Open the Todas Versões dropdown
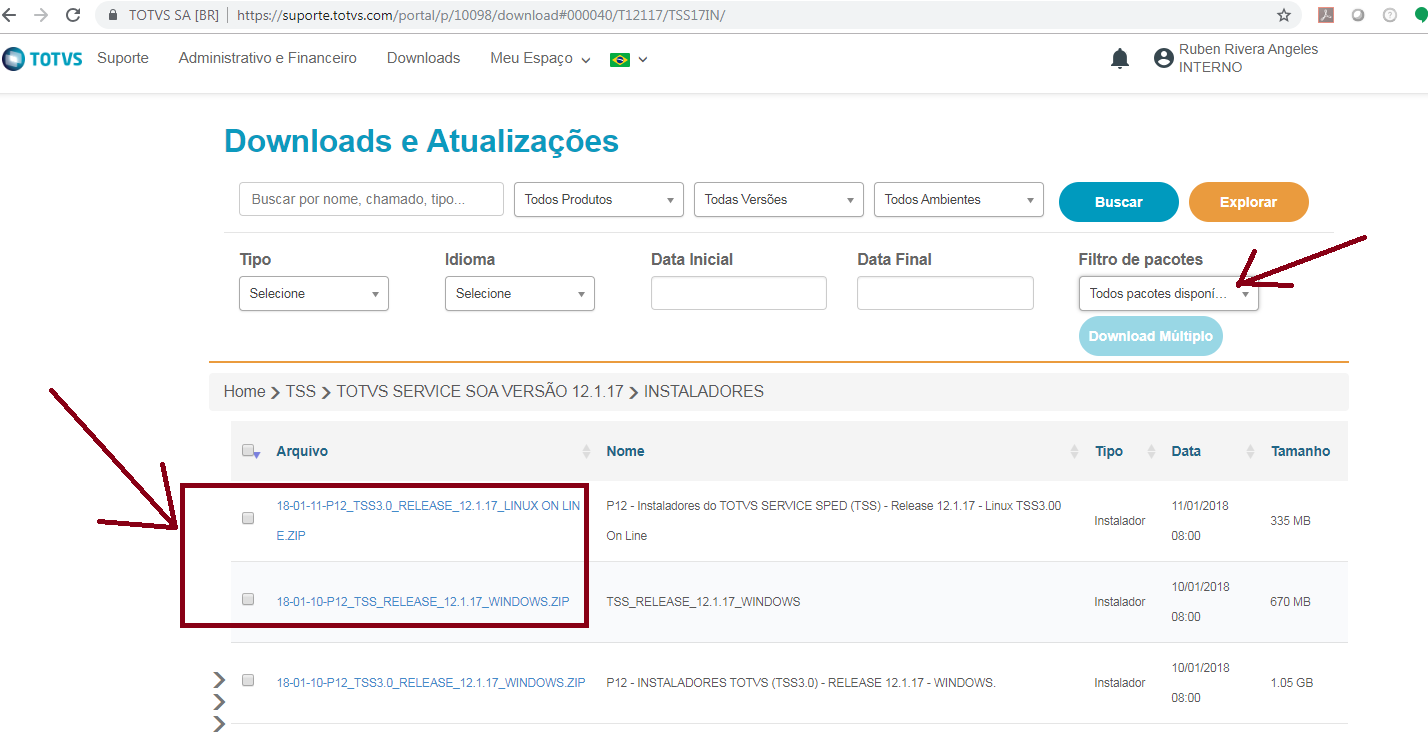 tap(779, 199)
